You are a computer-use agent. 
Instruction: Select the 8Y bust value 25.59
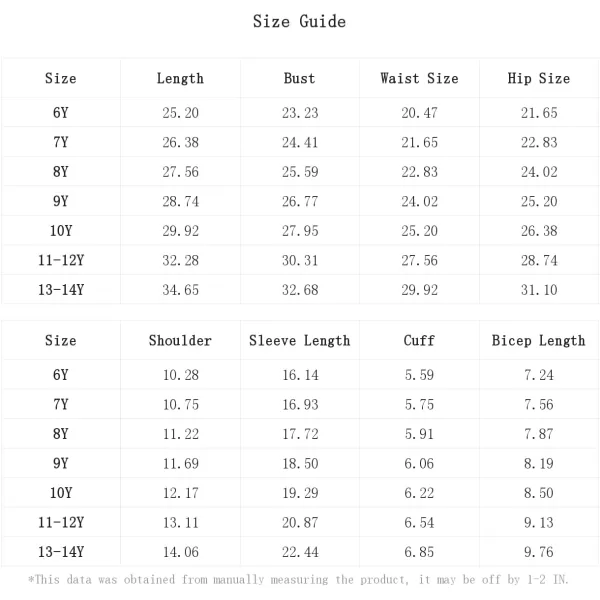(x=299, y=172)
